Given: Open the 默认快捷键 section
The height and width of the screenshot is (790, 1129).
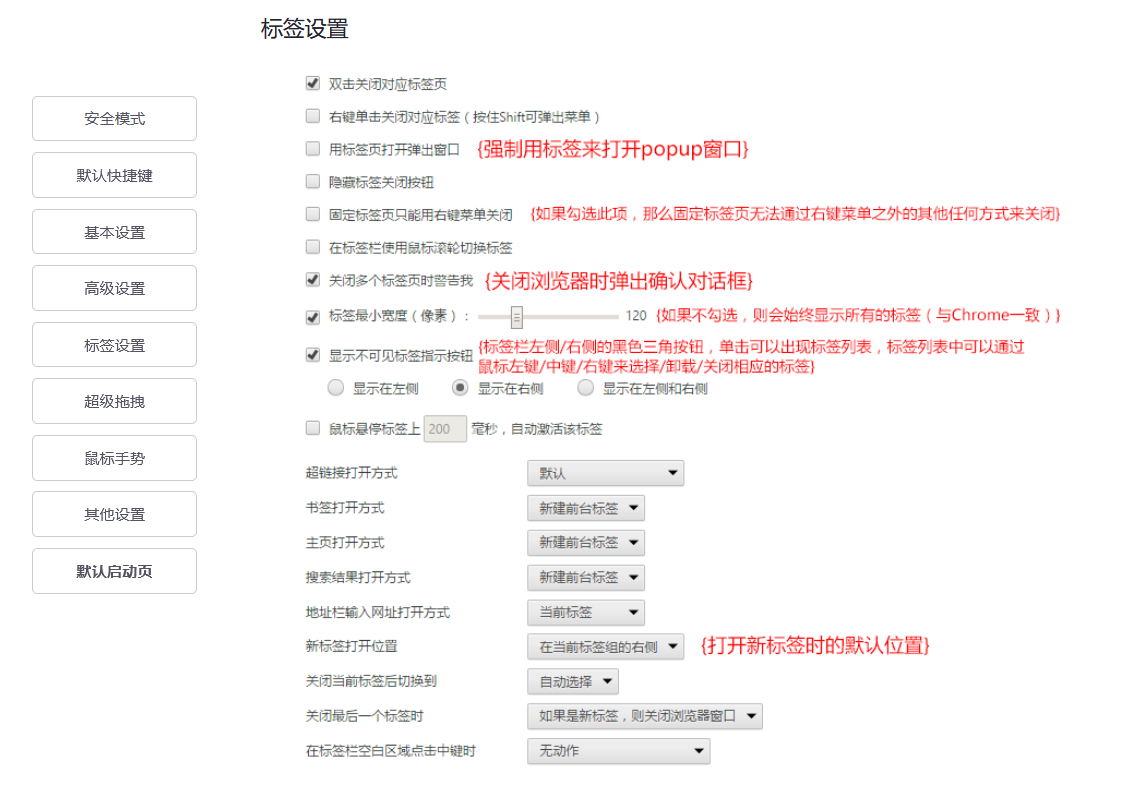Looking at the screenshot, I should (113, 174).
